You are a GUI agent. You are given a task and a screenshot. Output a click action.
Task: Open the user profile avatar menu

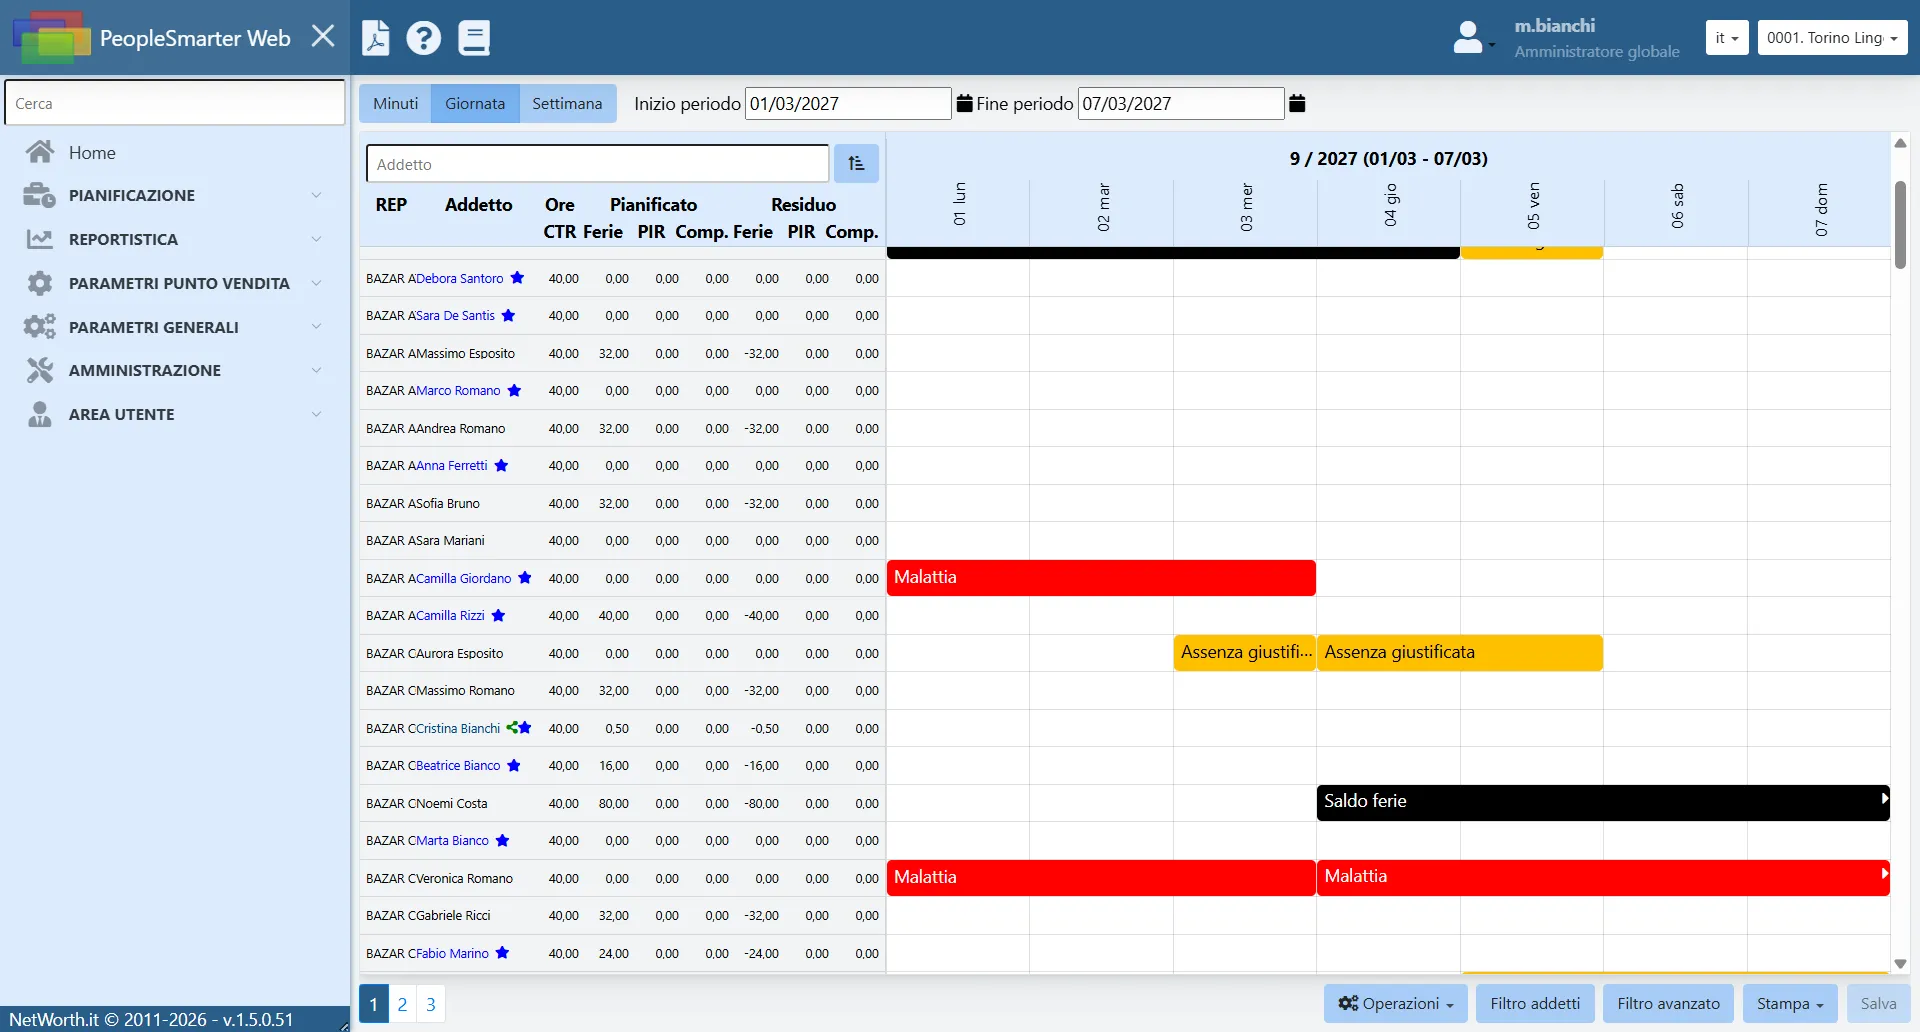click(x=1473, y=38)
